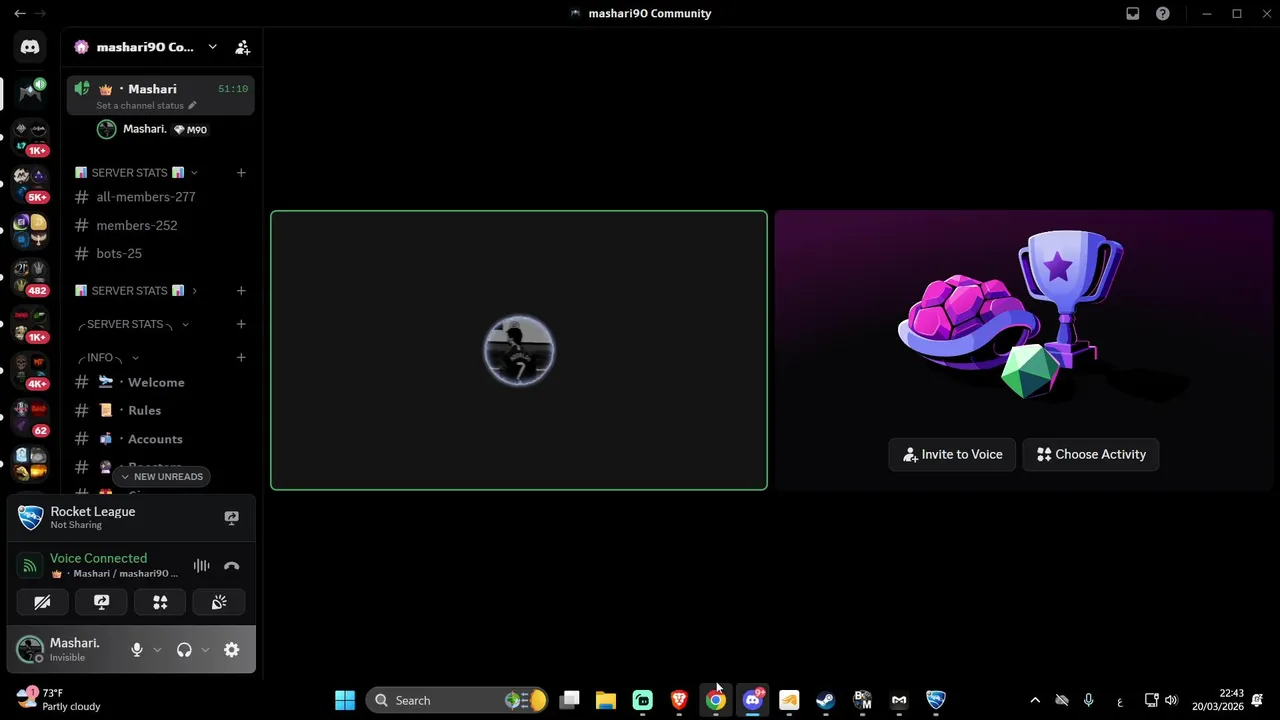The image size is (1280, 720).
Task: Open Steam from the taskbar
Action: click(x=825, y=700)
